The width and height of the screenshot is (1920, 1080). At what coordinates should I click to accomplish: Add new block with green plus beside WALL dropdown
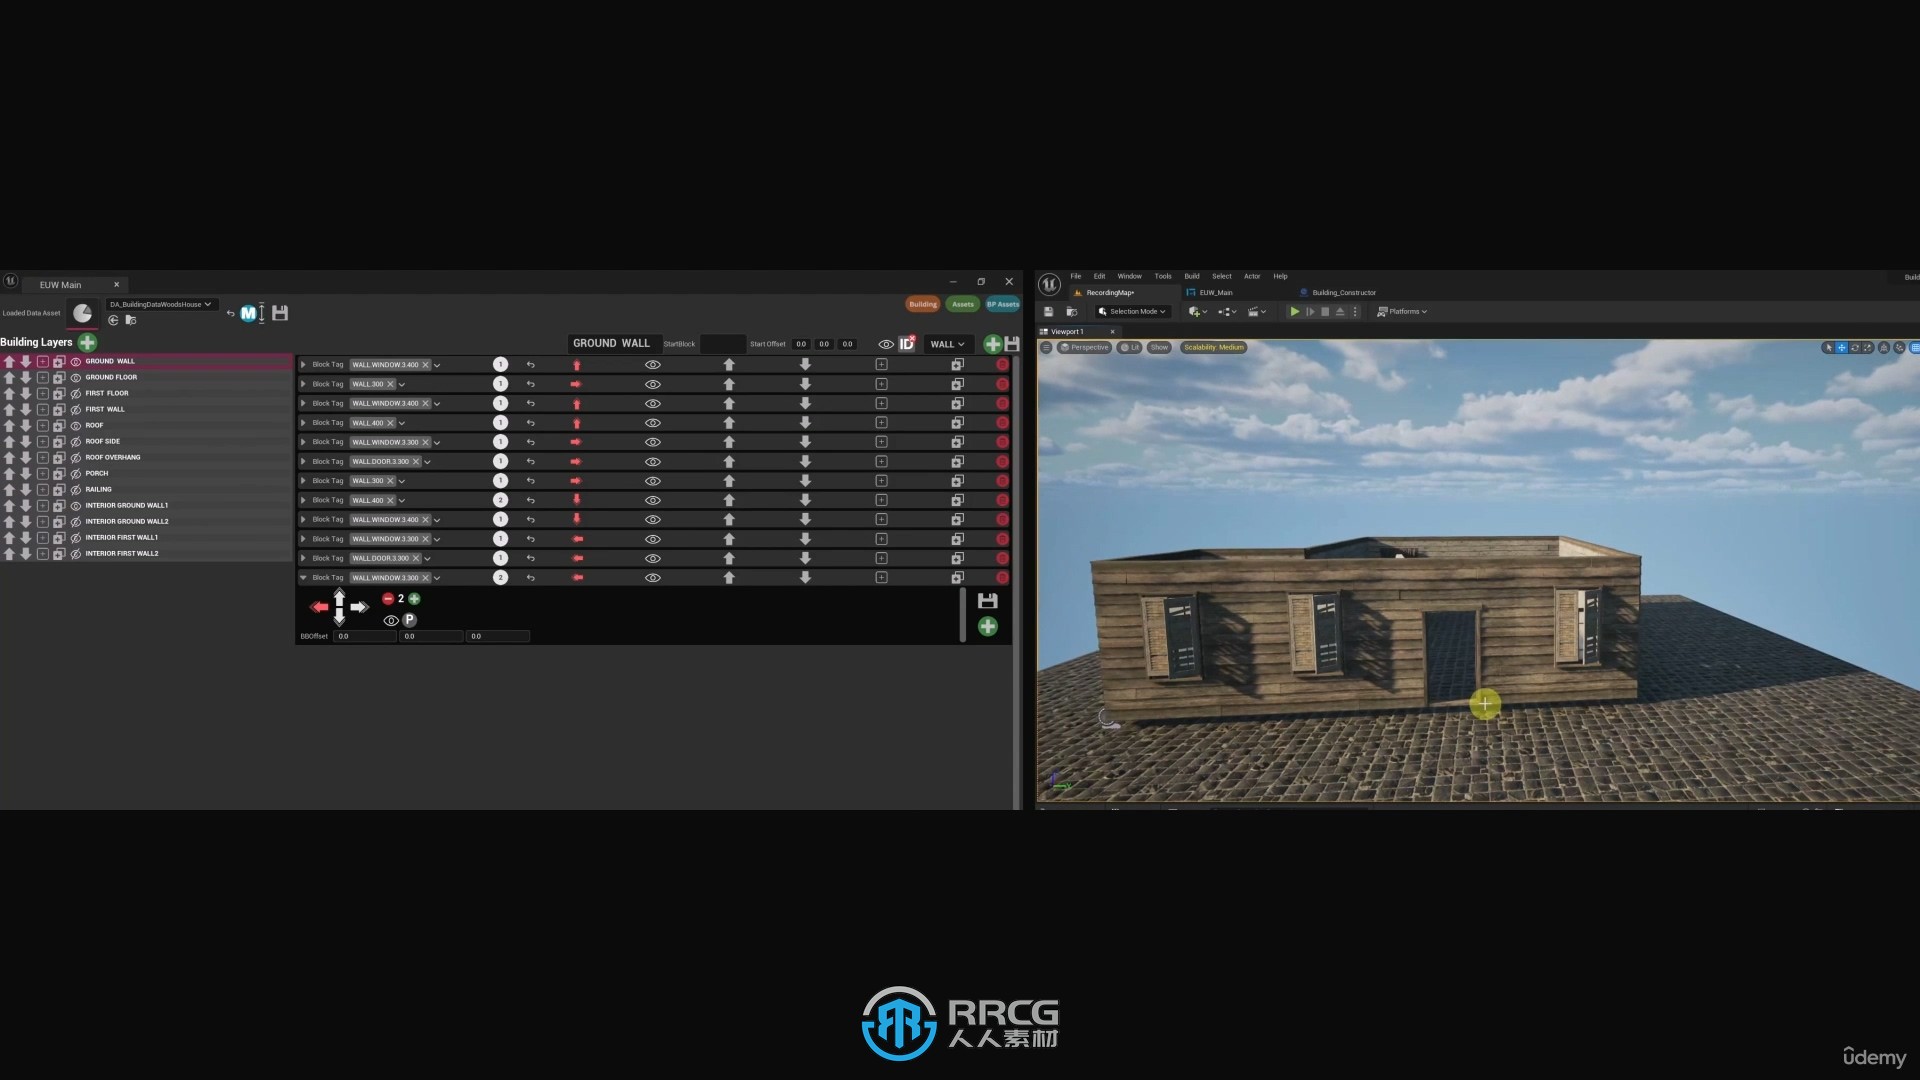click(992, 344)
